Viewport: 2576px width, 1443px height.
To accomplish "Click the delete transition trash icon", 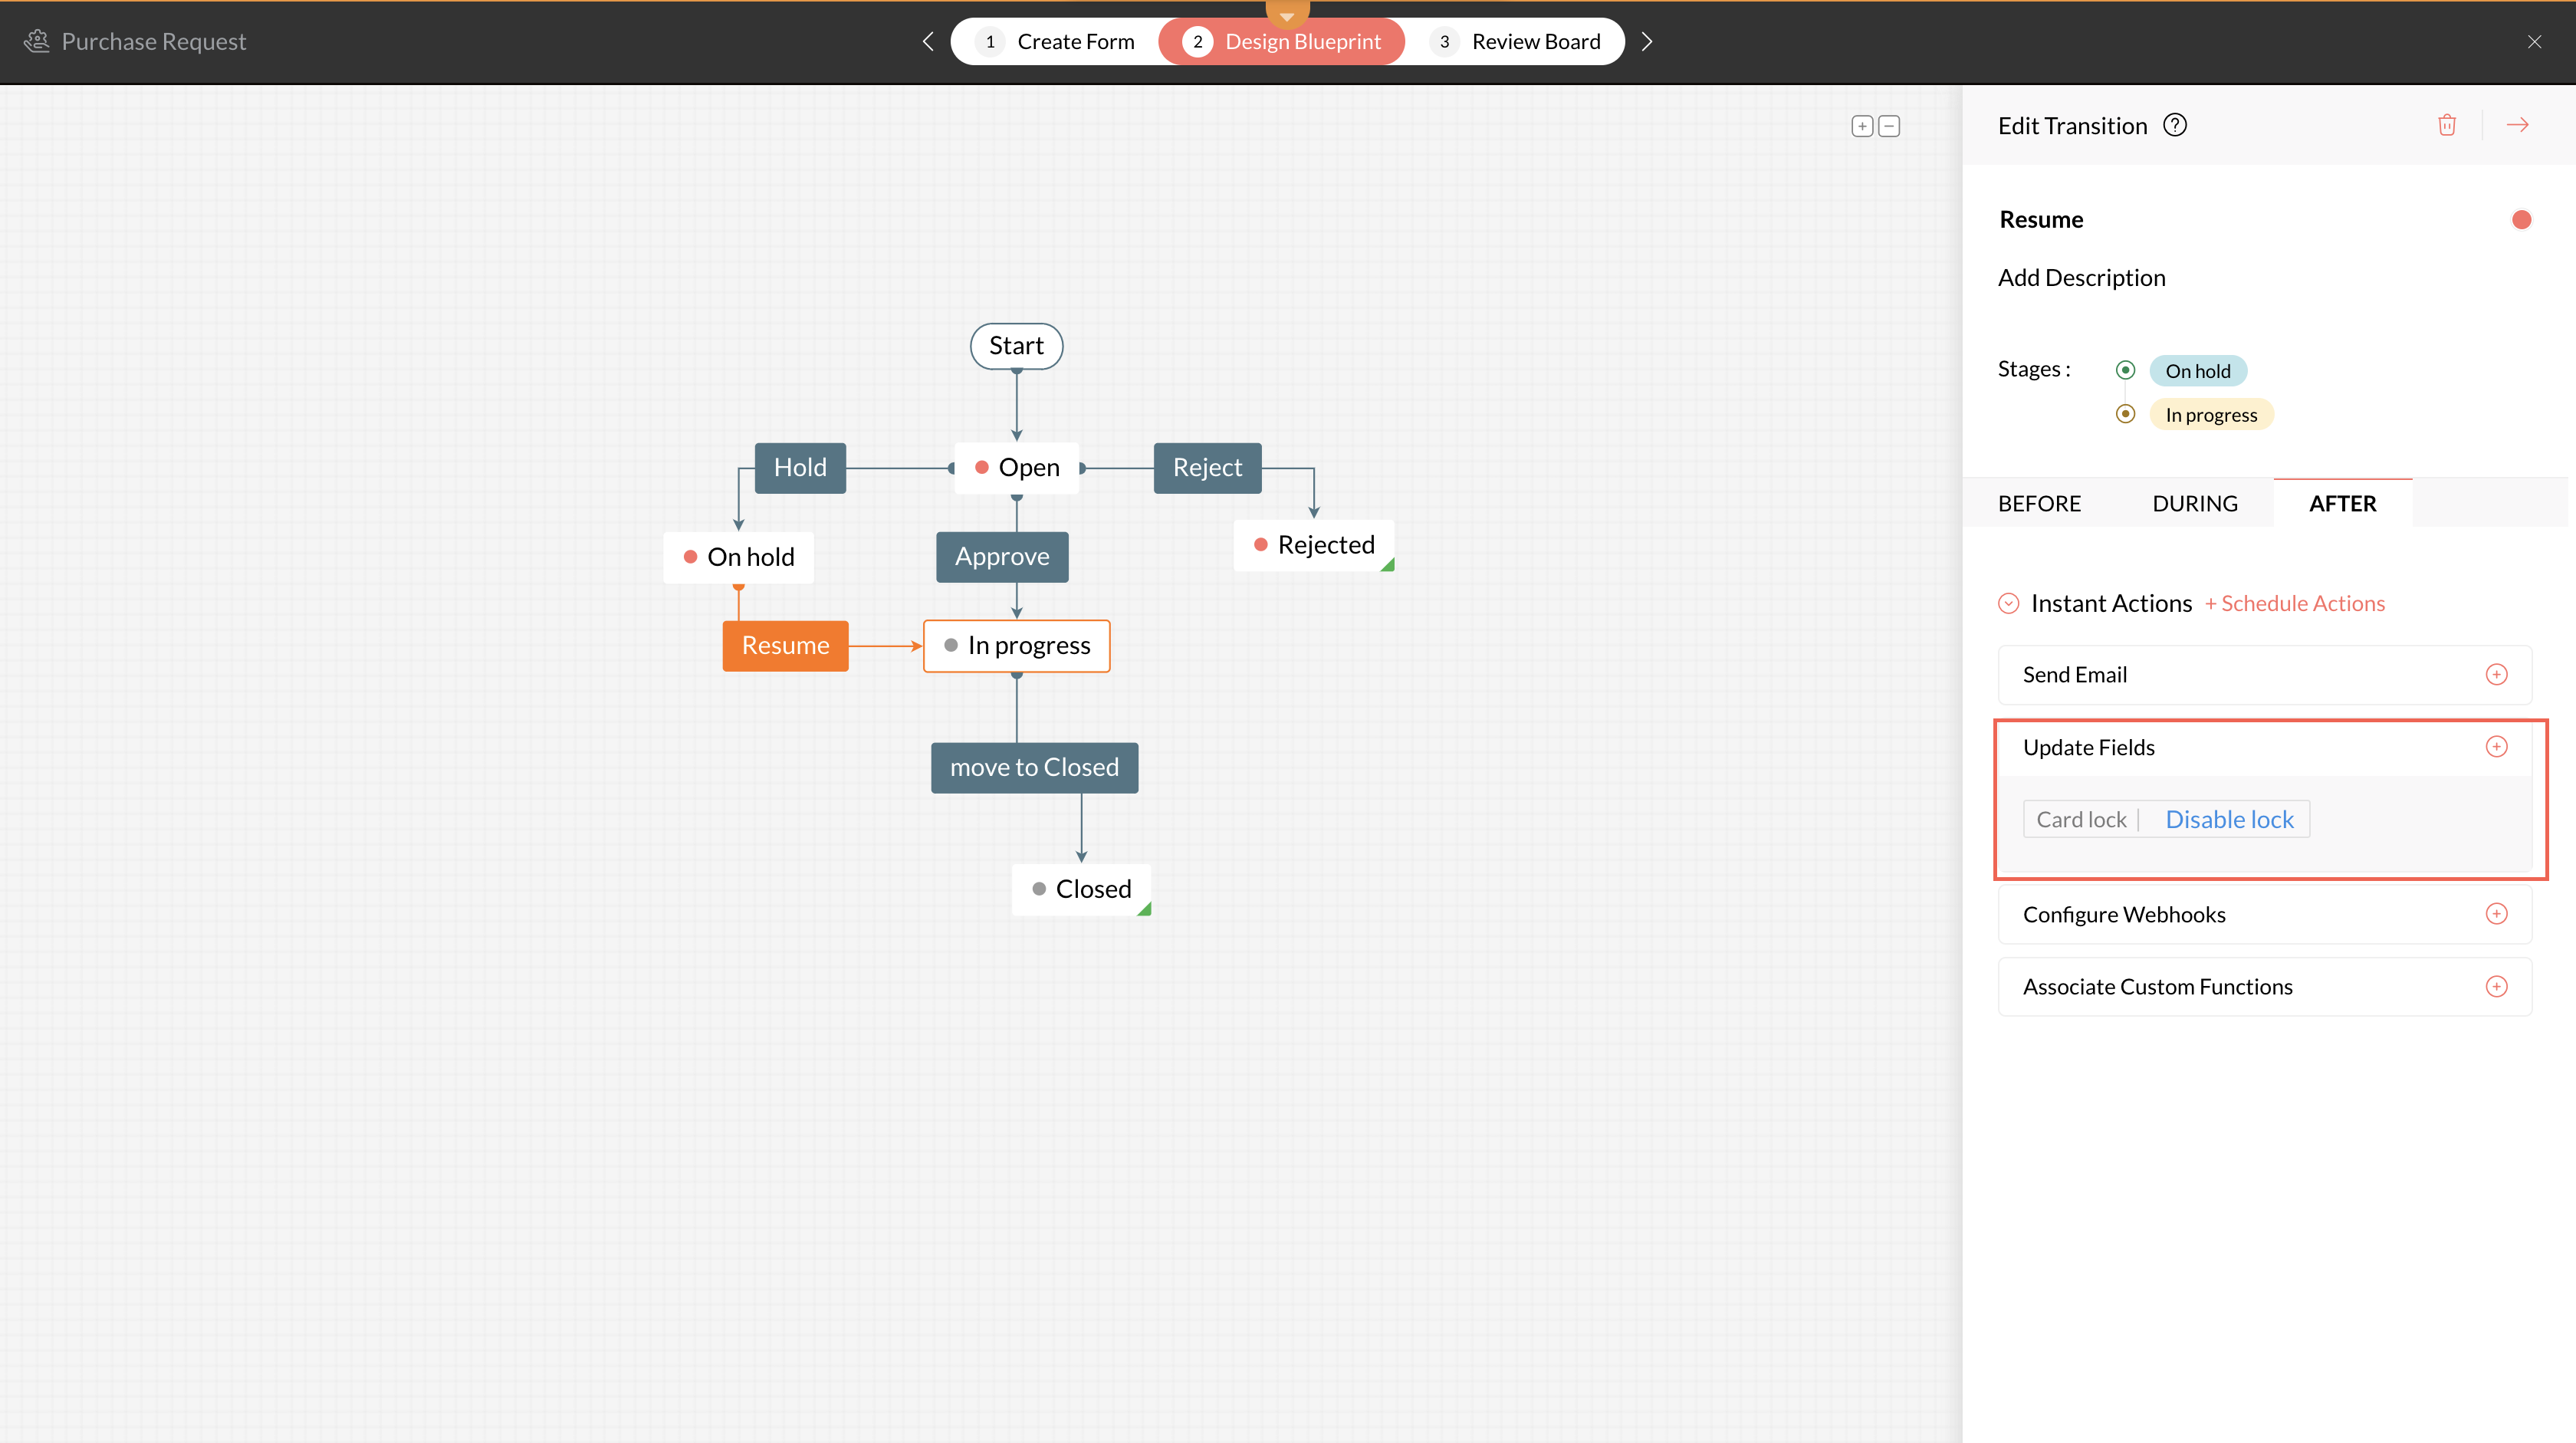I will pyautogui.click(x=2446, y=125).
